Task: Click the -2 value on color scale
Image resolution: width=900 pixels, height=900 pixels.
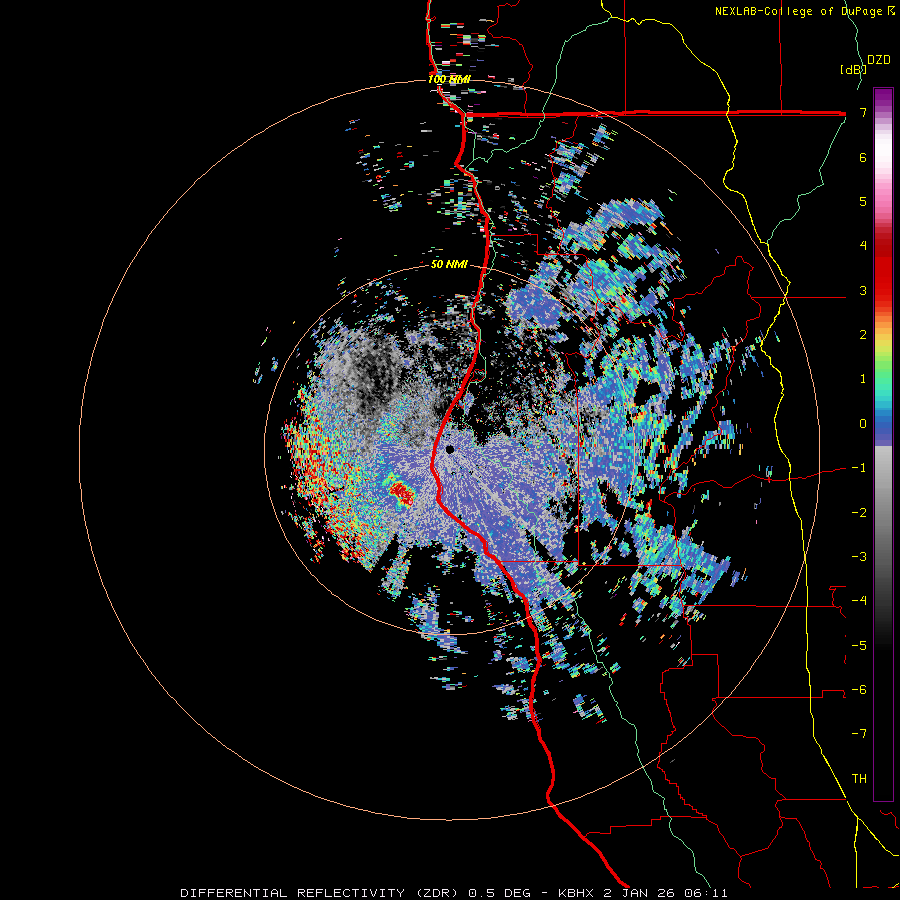Action: click(859, 512)
